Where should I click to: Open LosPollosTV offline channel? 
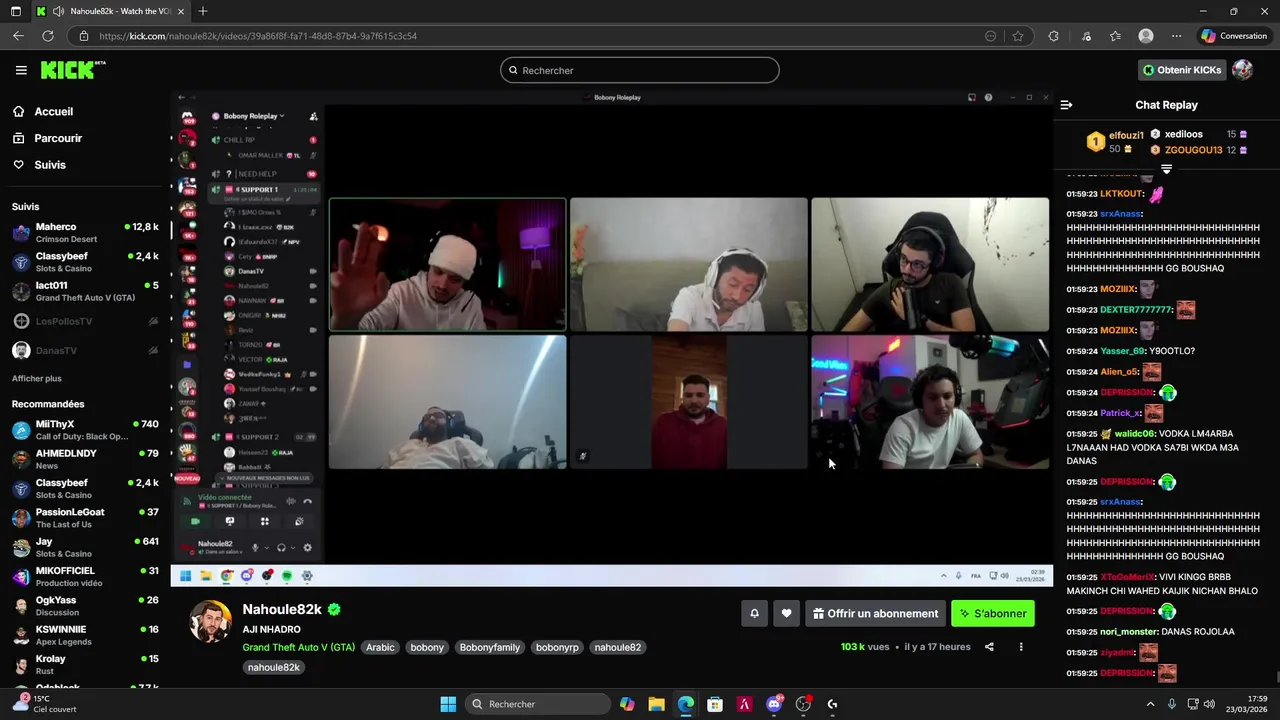[x=85, y=321]
